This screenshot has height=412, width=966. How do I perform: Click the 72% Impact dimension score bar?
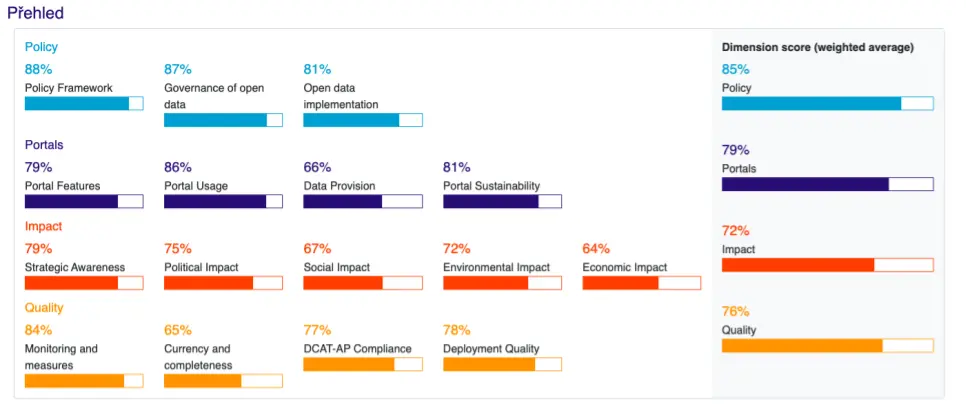coord(827,265)
